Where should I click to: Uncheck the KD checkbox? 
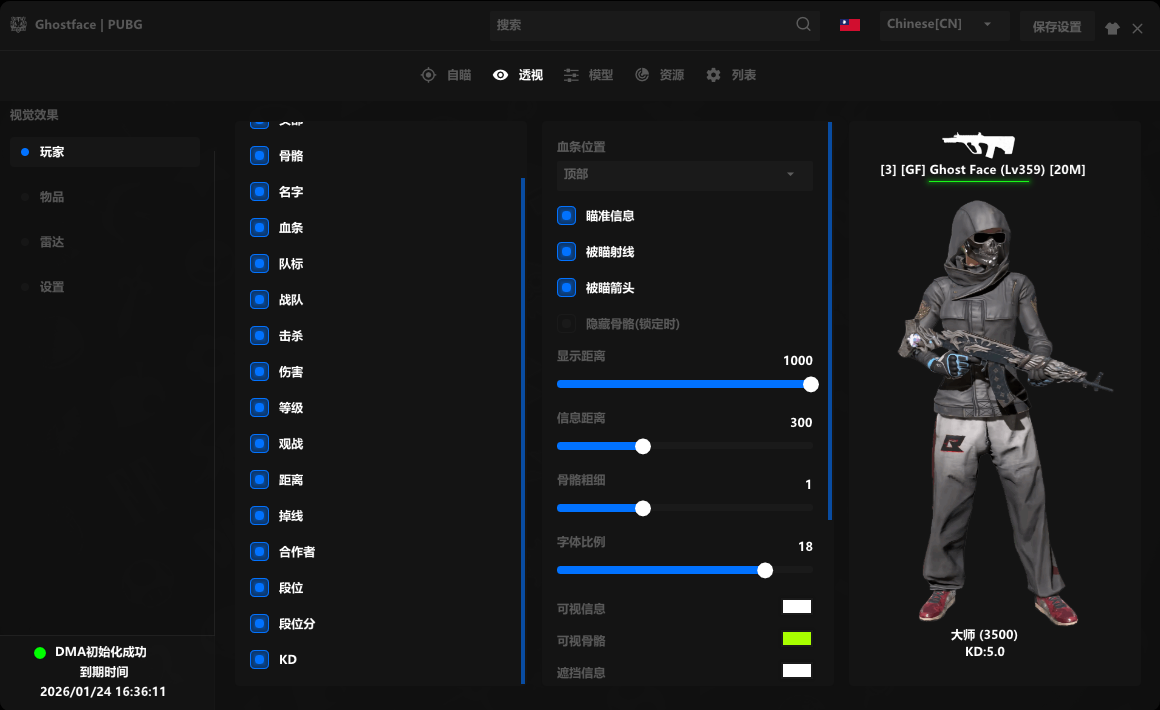(x=260, y=660)
